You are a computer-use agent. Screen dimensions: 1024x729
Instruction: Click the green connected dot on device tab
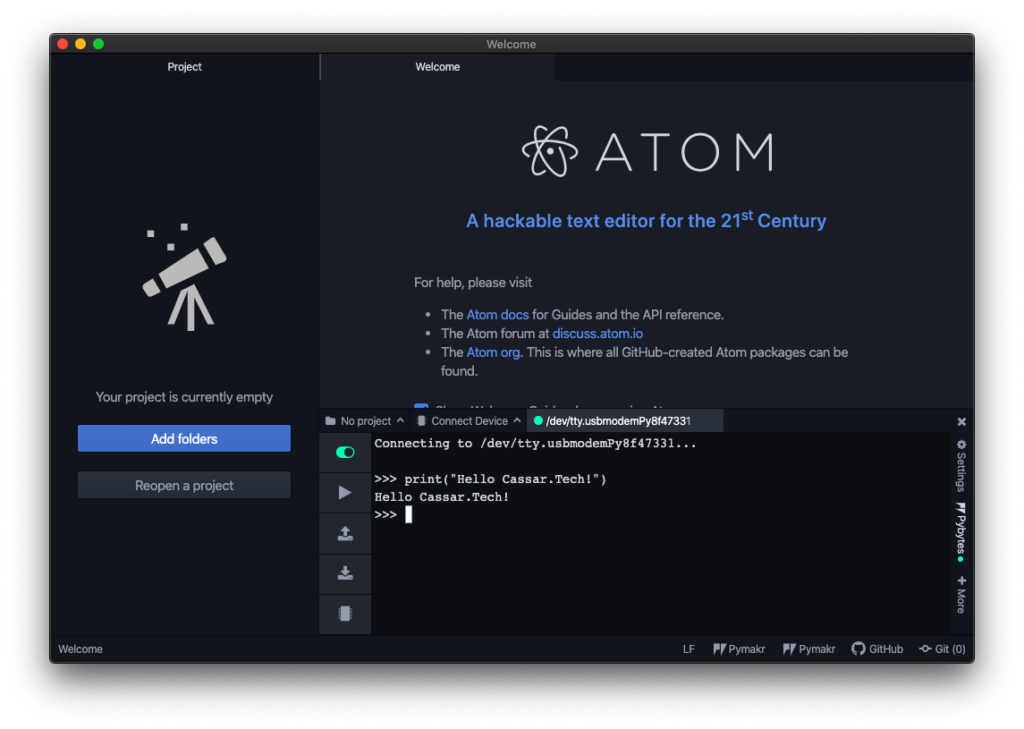[x=538, y=421]
